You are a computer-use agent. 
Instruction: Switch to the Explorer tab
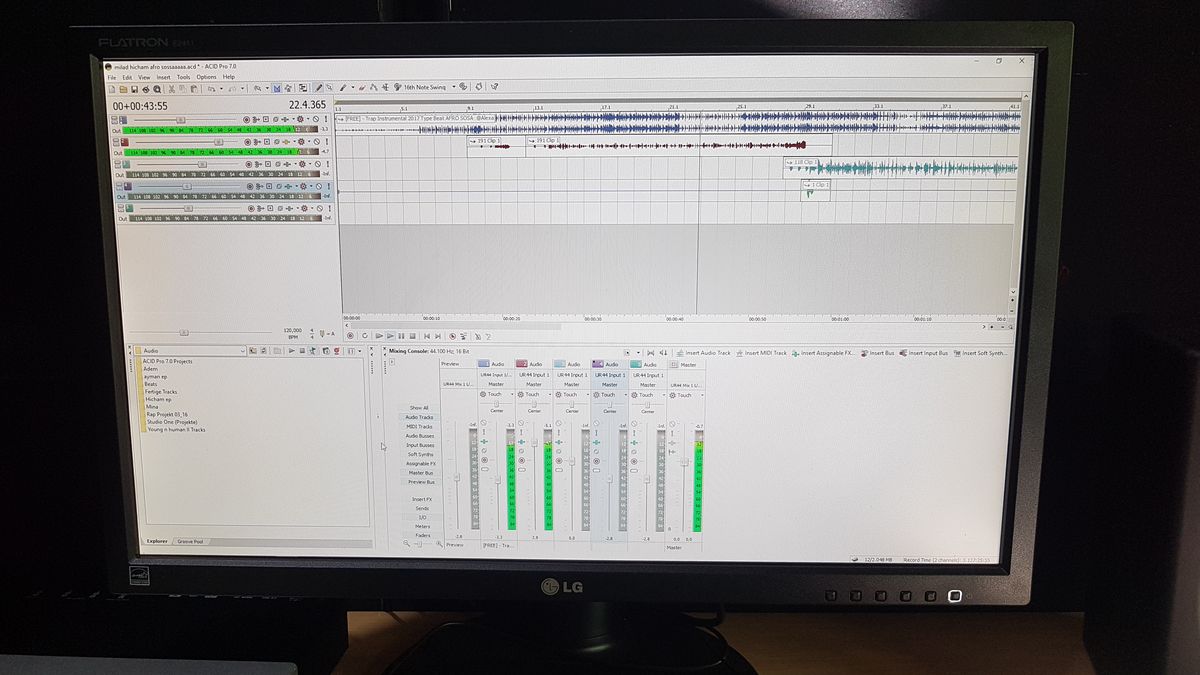(x=157, y=541)
